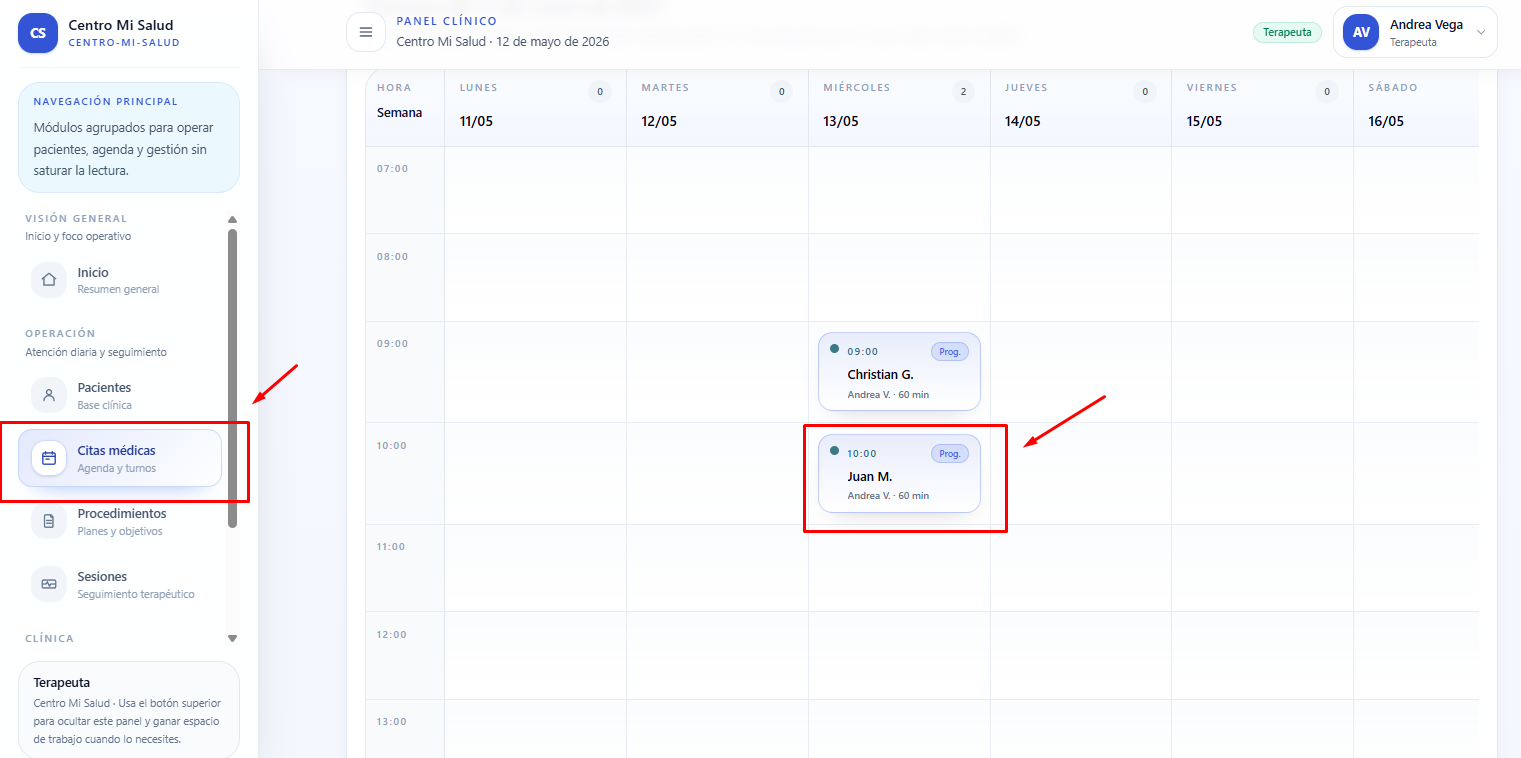The width and height of the screenshot is (1521, 758).
Task: Click the sidebar scroll-down arrow
Action: click(233, 638)
